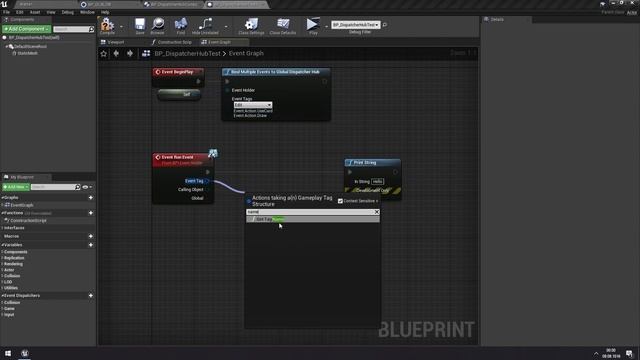Click the graph icon before BP_DispatcherHubTest breadcrumb
The width and height of the screenshot is (640, 360).
146,53
